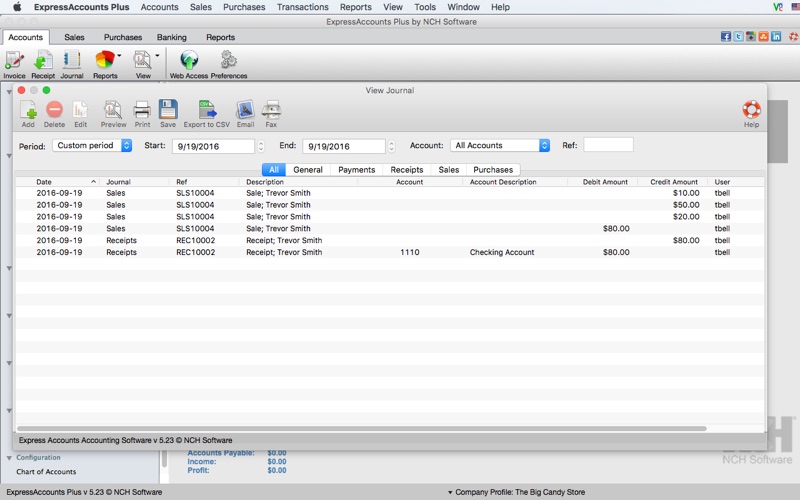The height and width of the screenshot is (500, 800).
Task: Delete the selected journal entry
Action: (54, 113)
